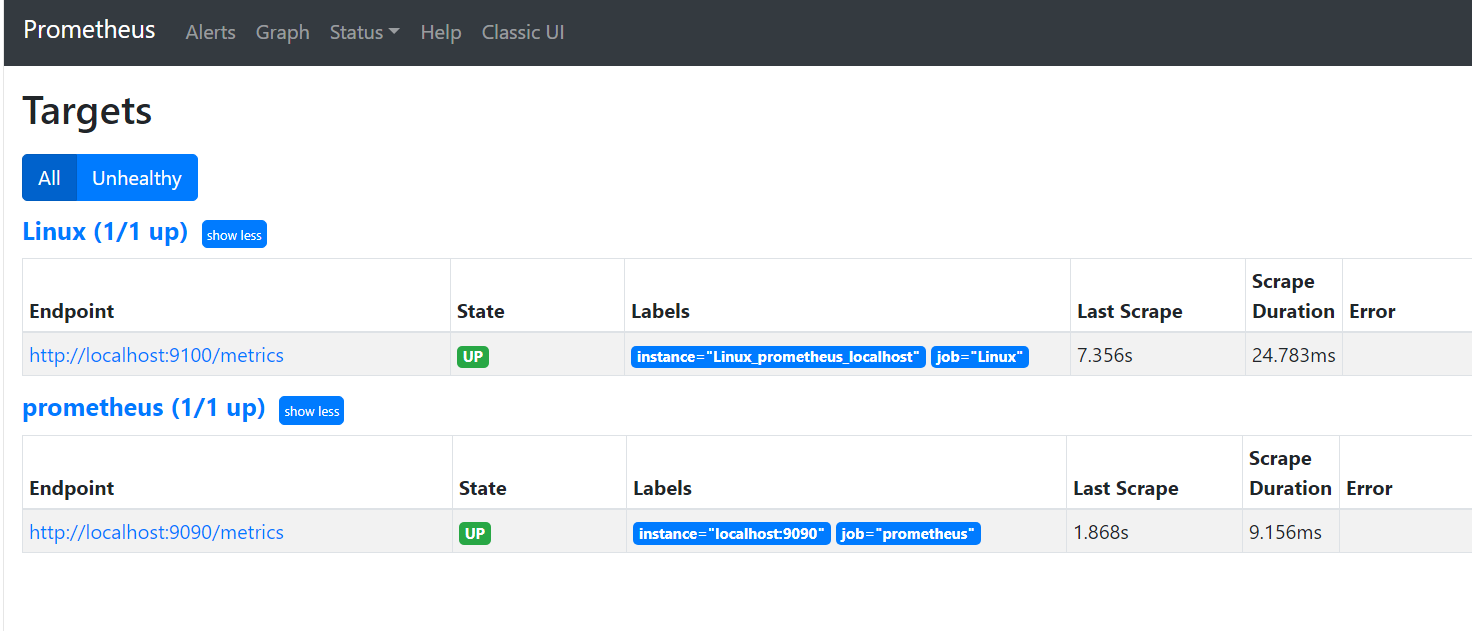Image resolution: width=1472 pixels, height=631 pixels.
Task: Select the All targets filter
Action: point(49,178)
